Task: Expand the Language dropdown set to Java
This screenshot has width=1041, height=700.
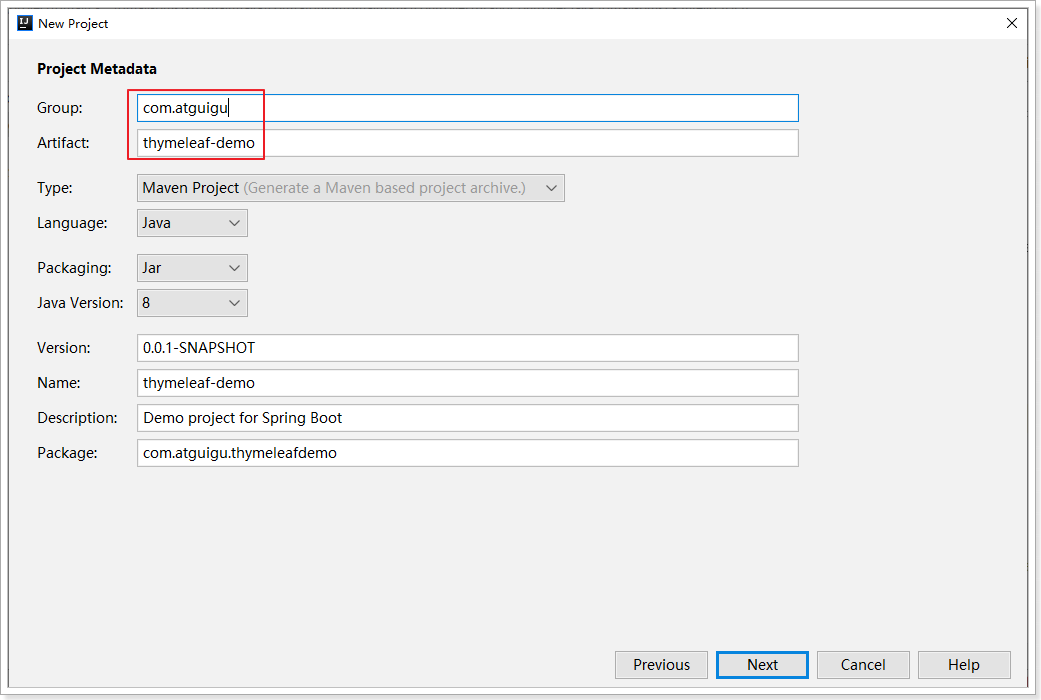Action: (x=192, y=223)
